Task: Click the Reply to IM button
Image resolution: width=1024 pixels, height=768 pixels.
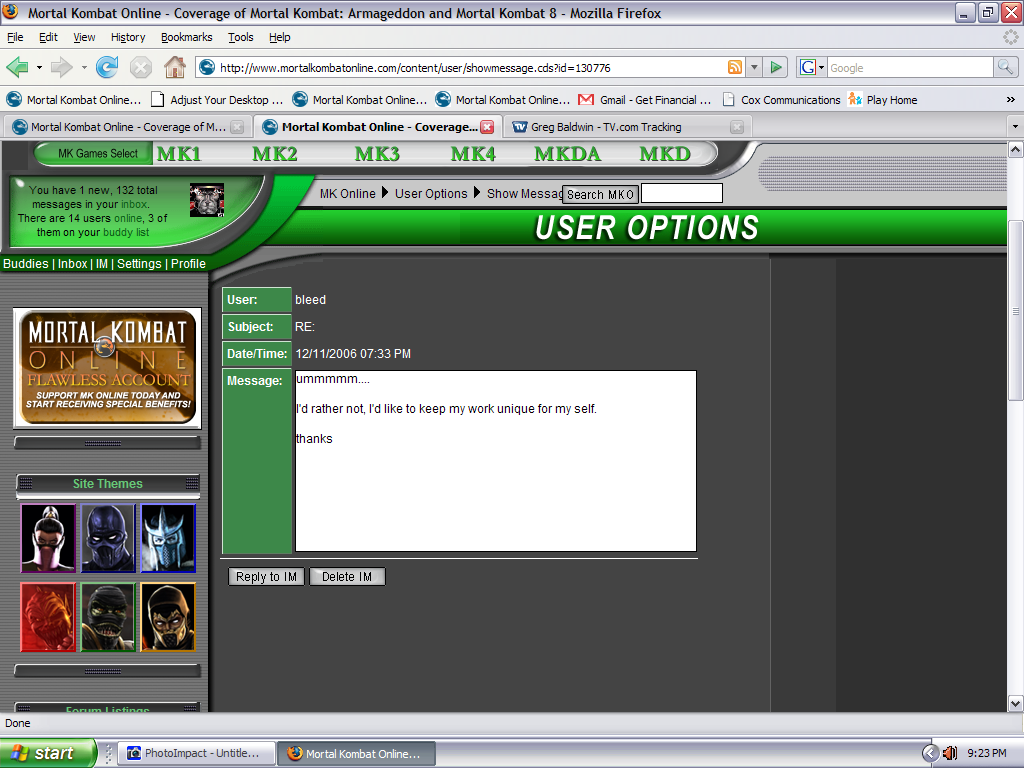Action: 266,577
